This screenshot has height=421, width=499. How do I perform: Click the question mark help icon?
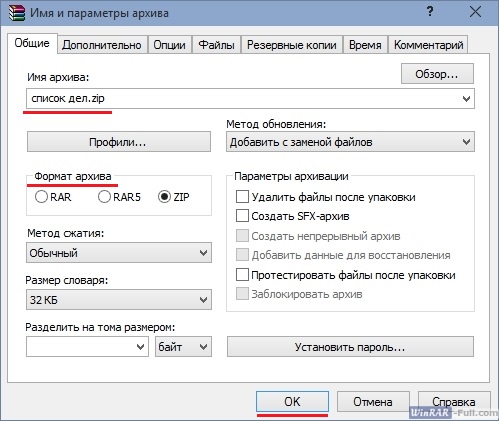pos(430,12)
